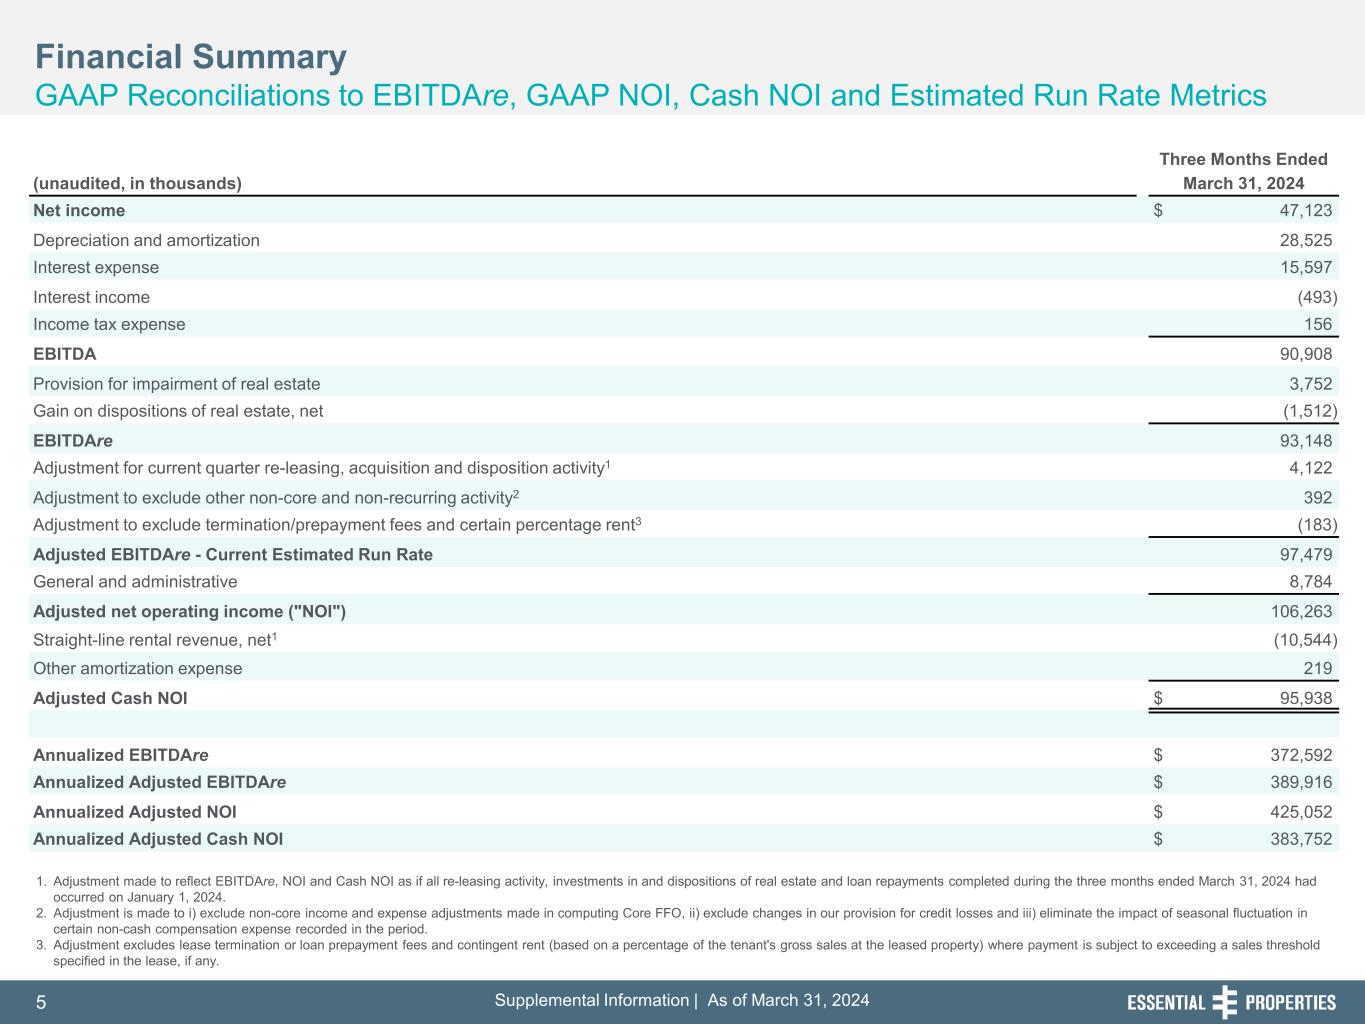Viewport: 1365px width, 1024px height.
Task: Click the Three Months Ended column header
Action: tap(1243, 160)
